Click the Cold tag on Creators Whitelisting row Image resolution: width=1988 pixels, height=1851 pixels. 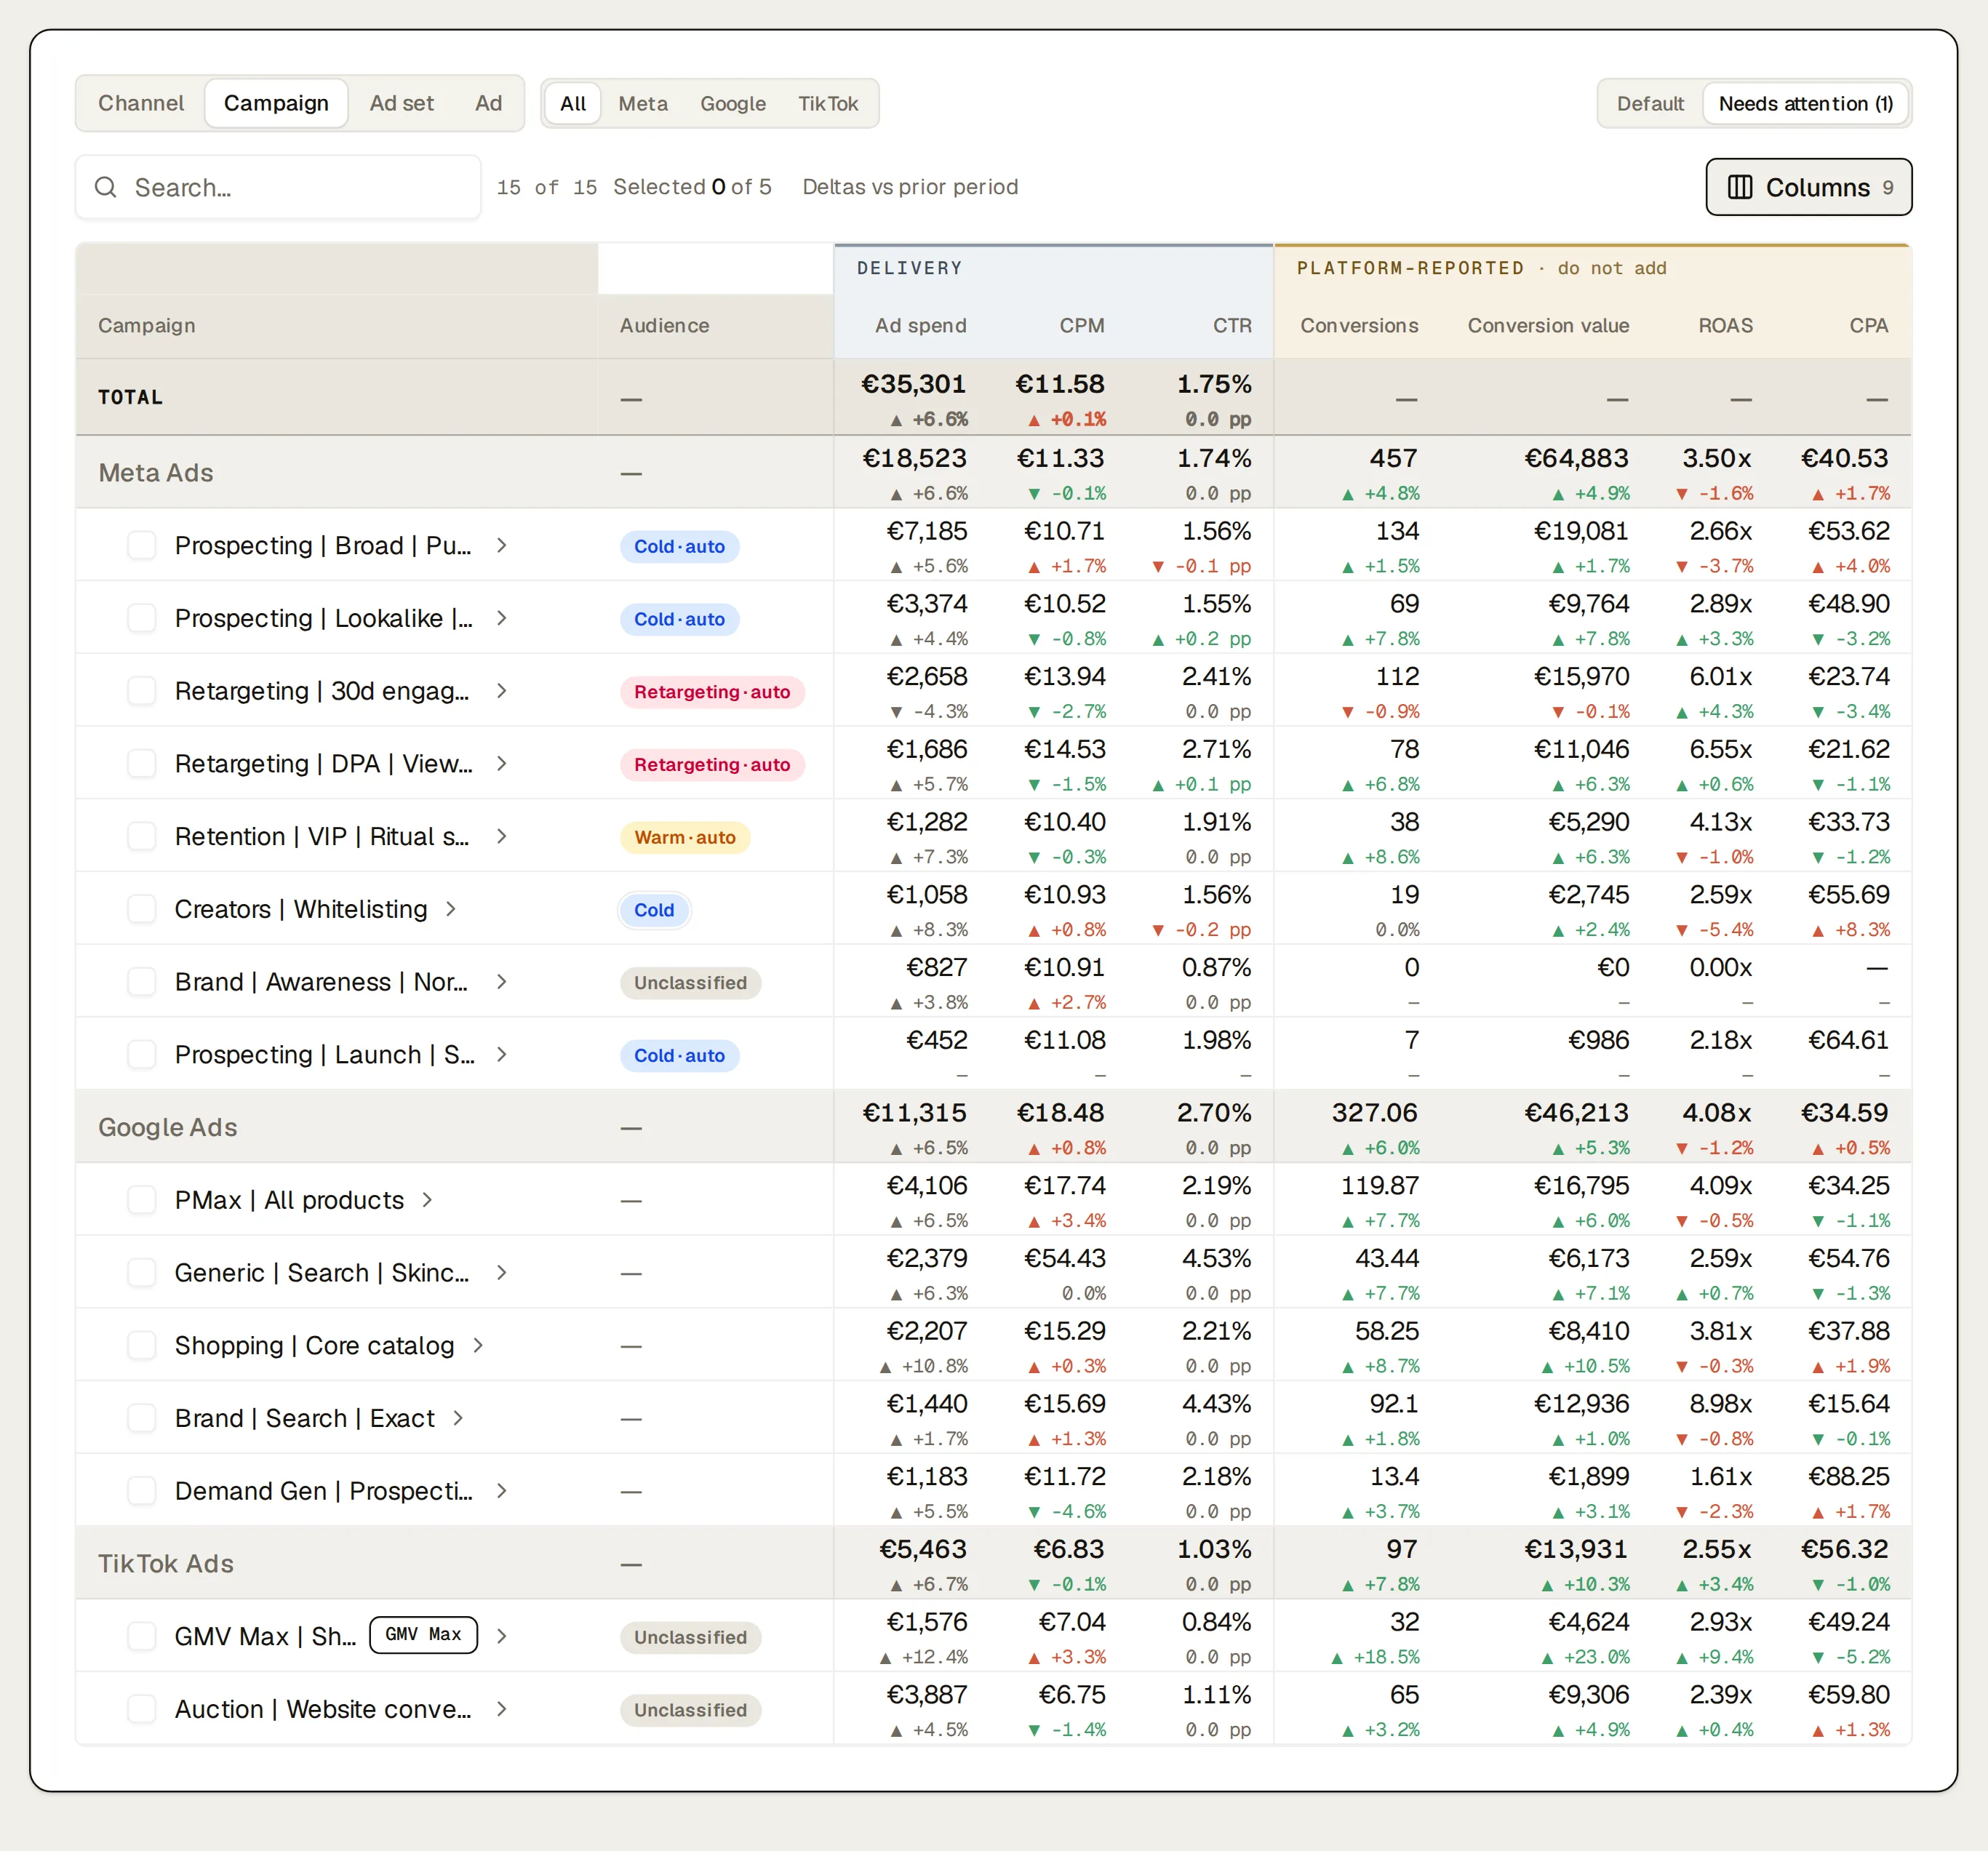[x=654, y=910]
